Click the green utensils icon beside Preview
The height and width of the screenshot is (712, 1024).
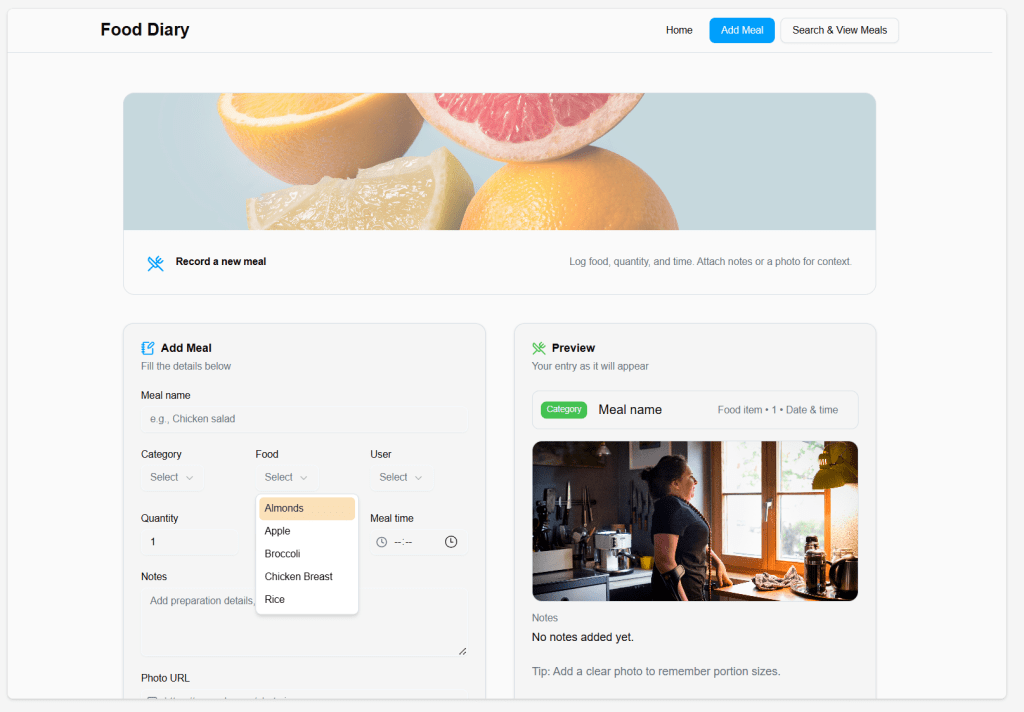point(539,348)
